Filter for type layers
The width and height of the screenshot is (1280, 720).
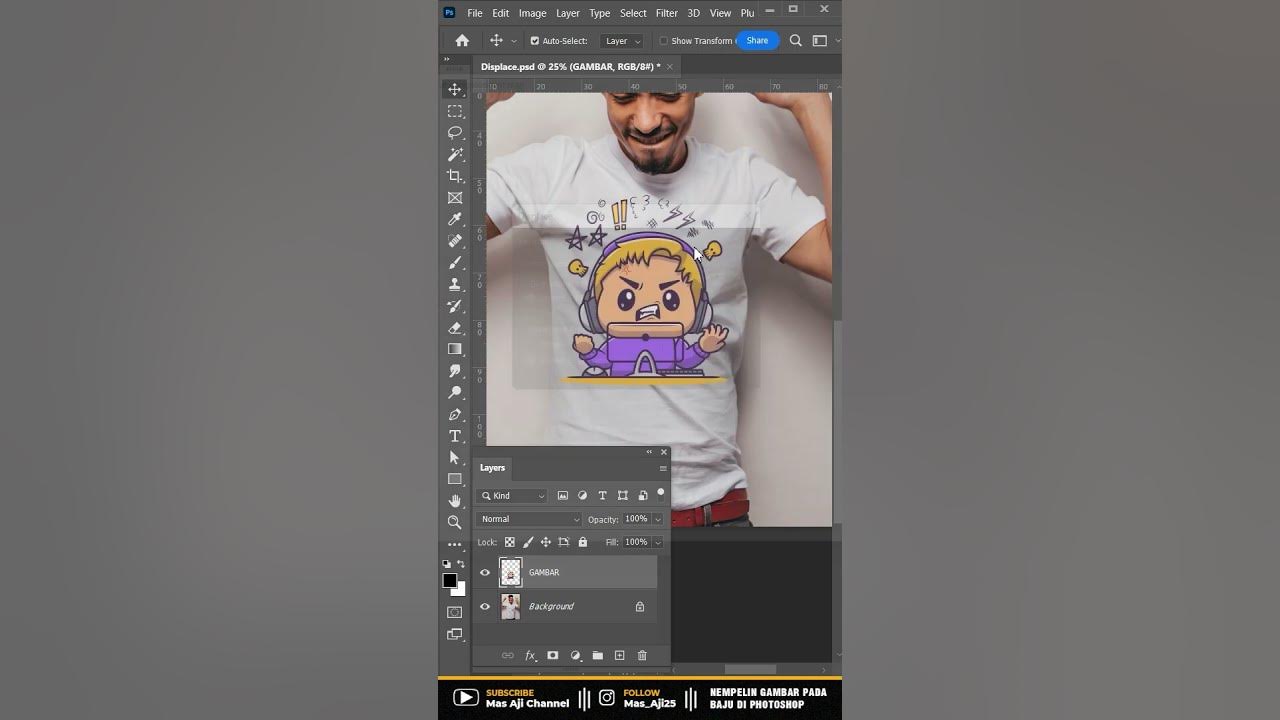602,496
